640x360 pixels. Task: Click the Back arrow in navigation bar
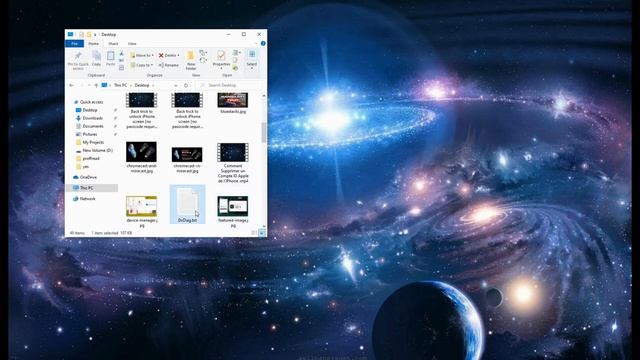pyautogui.click(x=71, y=85)
